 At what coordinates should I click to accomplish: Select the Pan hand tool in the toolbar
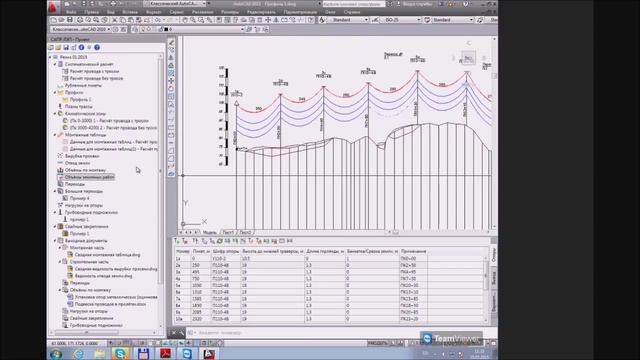point(185,20)
